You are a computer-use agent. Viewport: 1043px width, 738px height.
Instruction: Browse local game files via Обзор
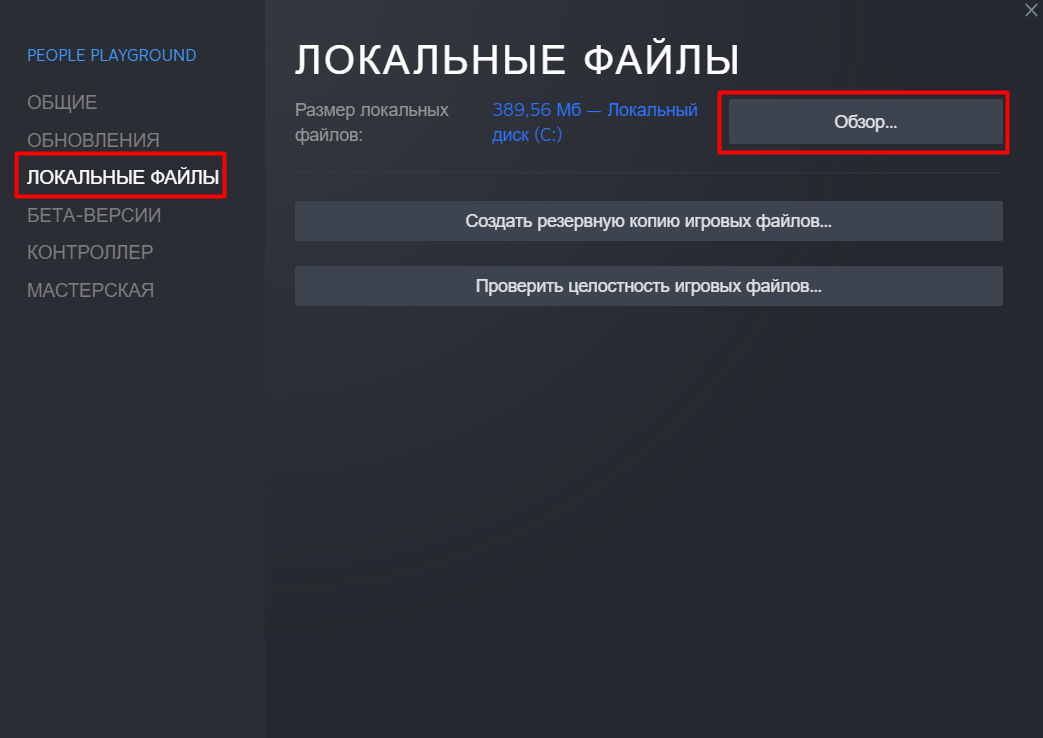[865, 122]
